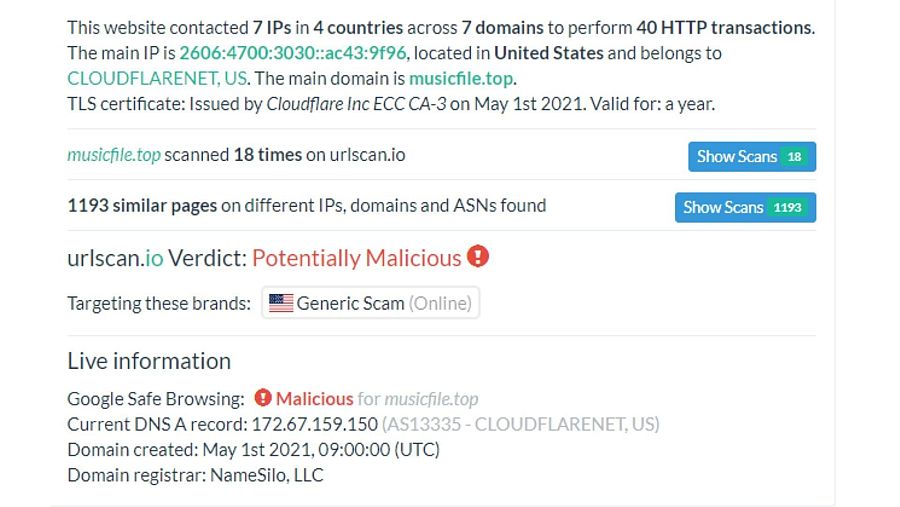Click urlscan.io link in the Verdict heading
This screenshot has width=900, height=507.
pyautogui.click(x=115, y=258)
